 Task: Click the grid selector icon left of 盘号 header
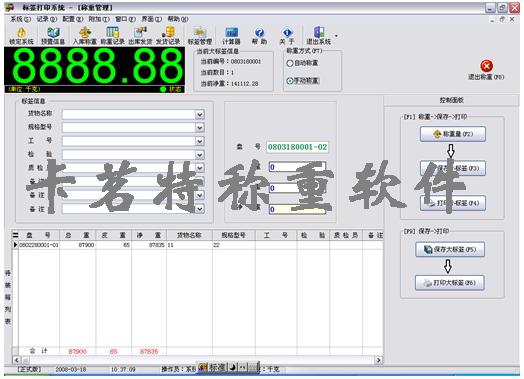pyautogui.click(x=15, y=235)
